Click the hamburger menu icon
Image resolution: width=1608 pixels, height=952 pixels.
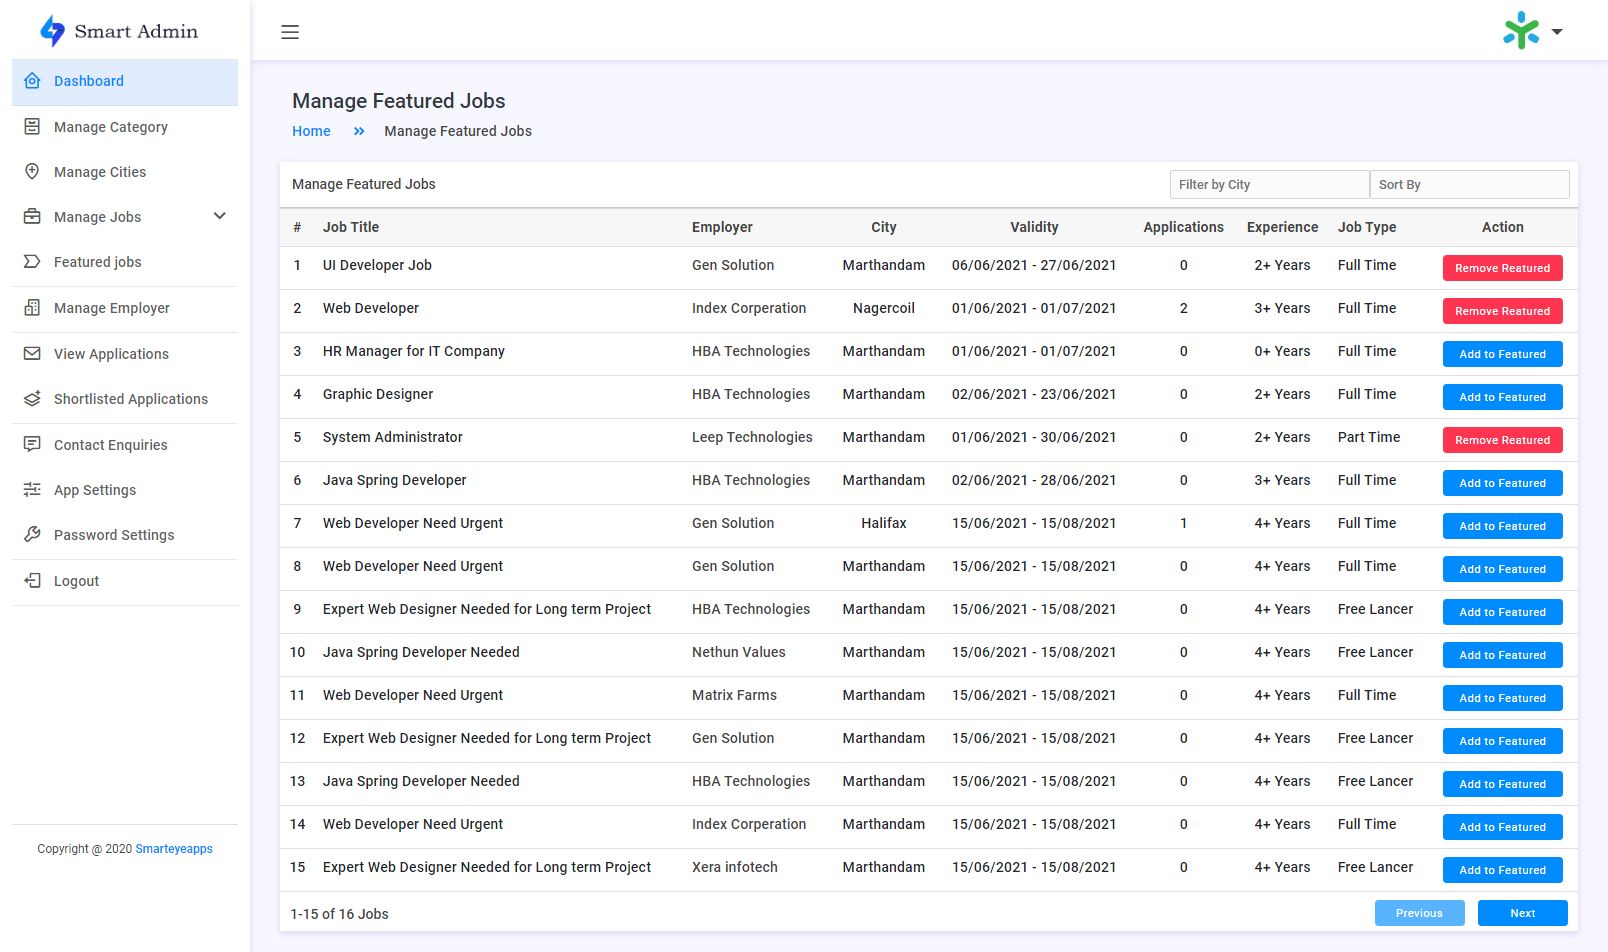point(290,32)
